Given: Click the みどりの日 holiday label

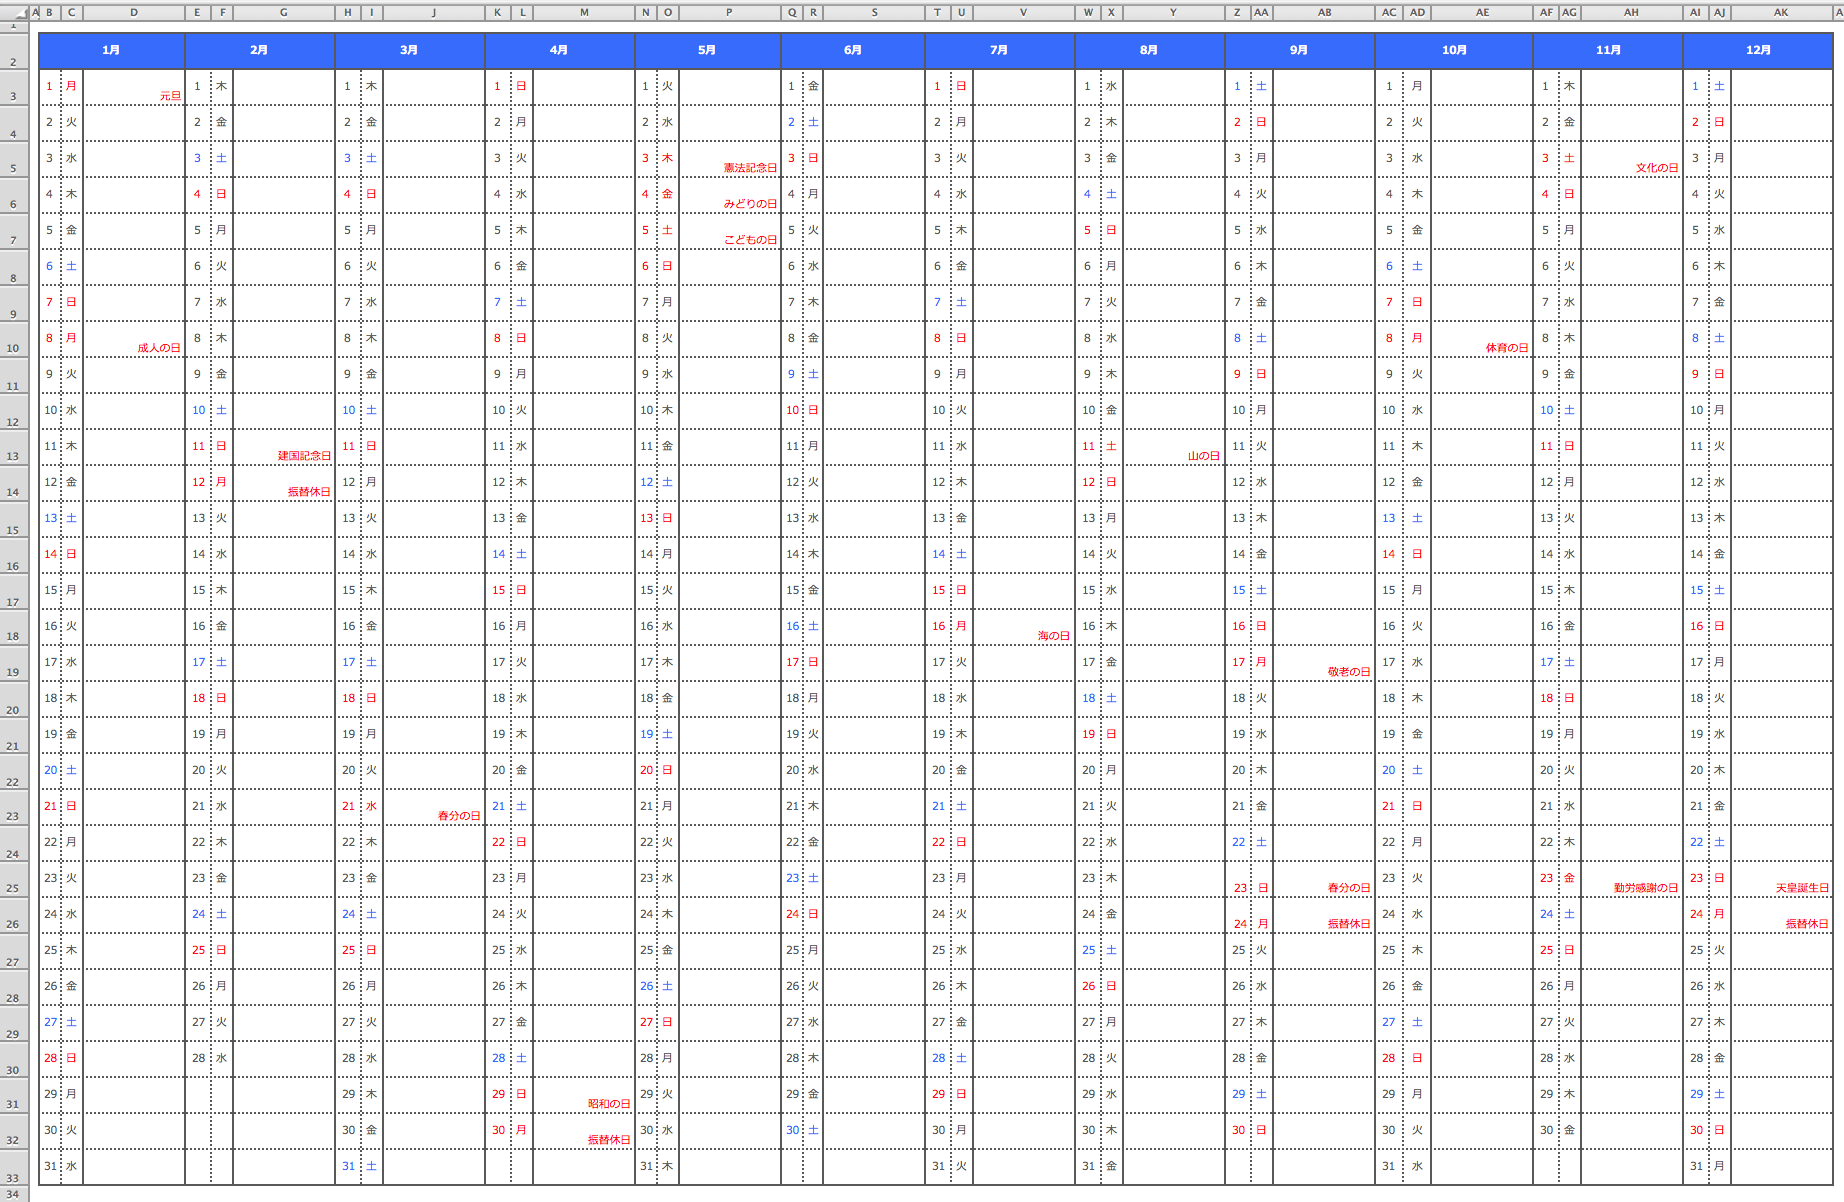Looking at the screenshot, I should coord(751,204).
